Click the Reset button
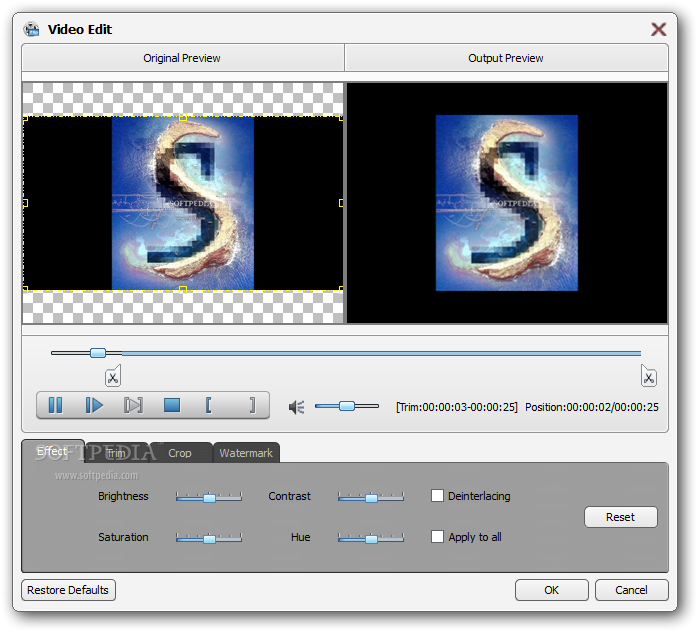The width and height of the screenshot is (698, 632). [x=621, y=517]
